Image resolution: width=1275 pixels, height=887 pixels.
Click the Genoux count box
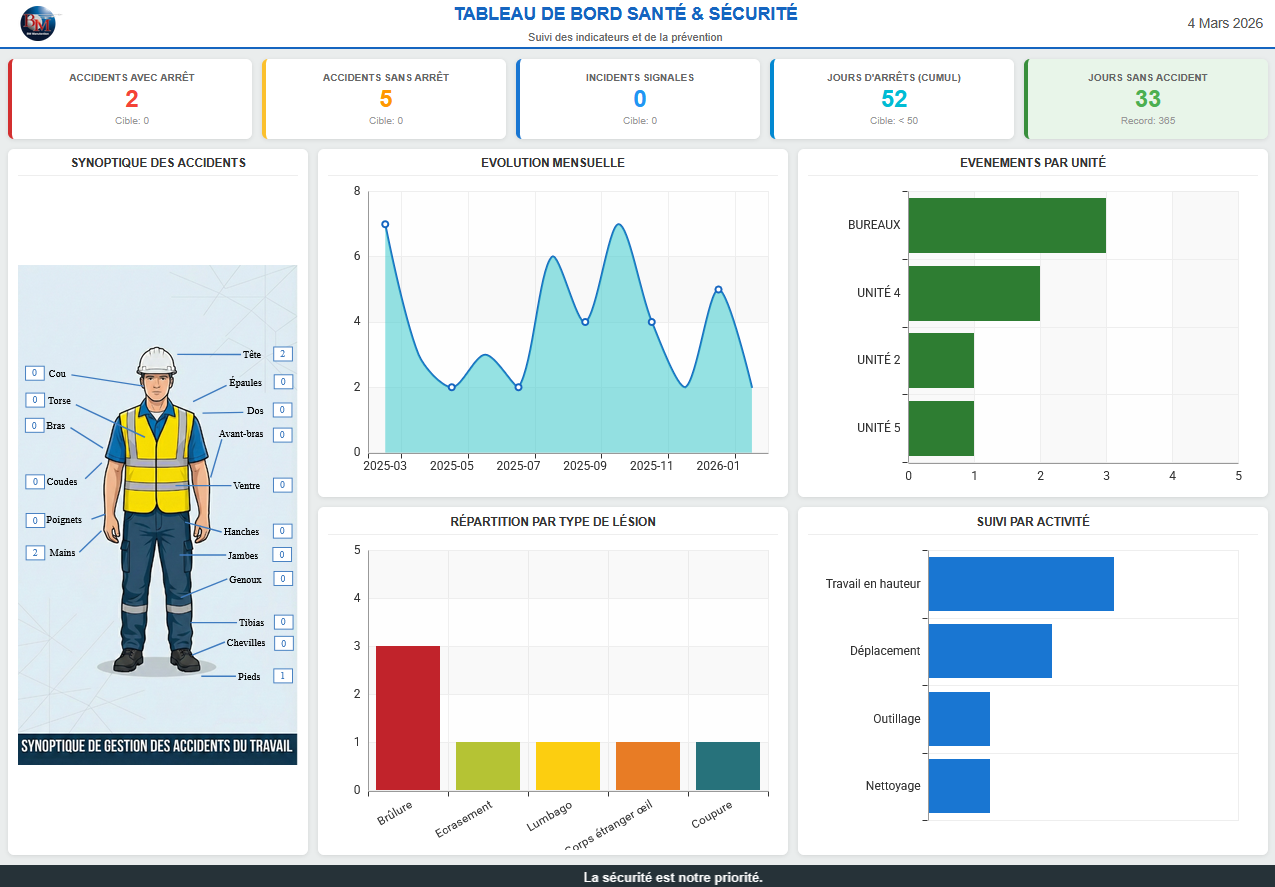click(x=283, y=579)
